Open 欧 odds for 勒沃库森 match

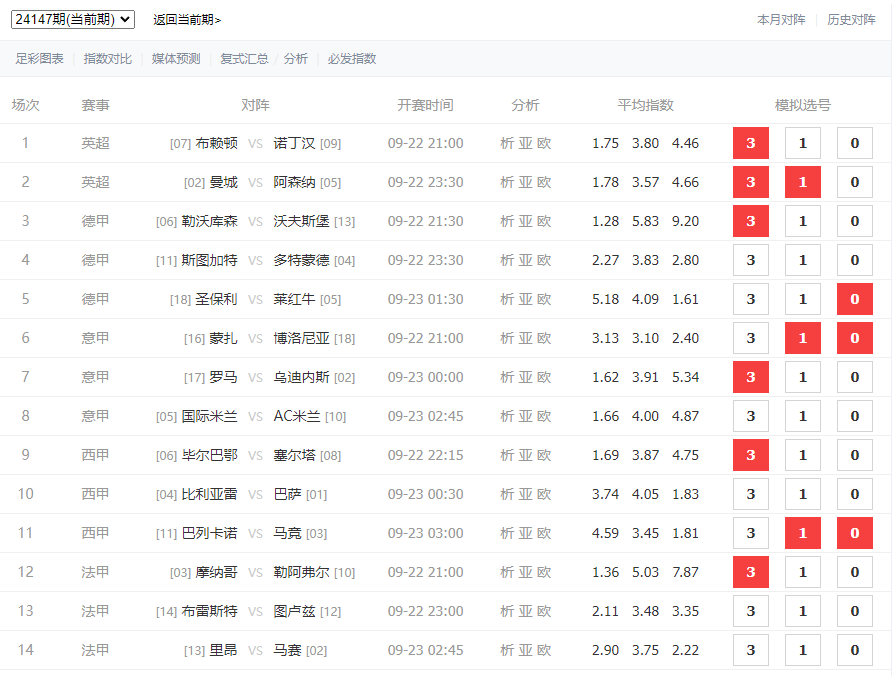point(544,221)
